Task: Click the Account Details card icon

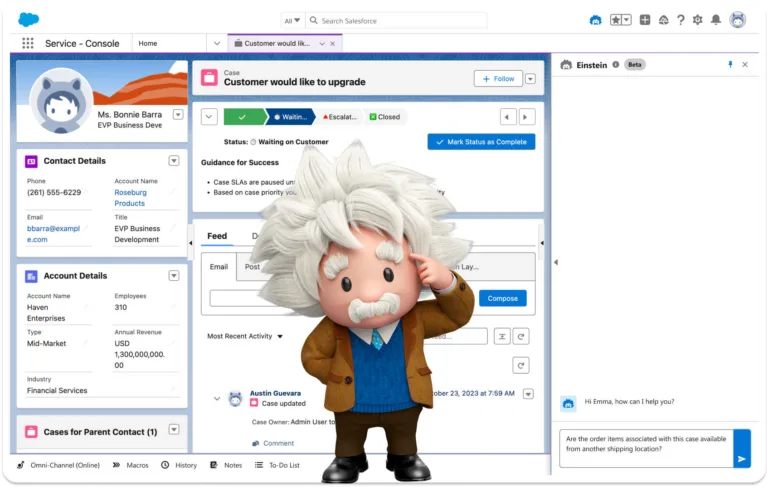Action: [31, 276]
